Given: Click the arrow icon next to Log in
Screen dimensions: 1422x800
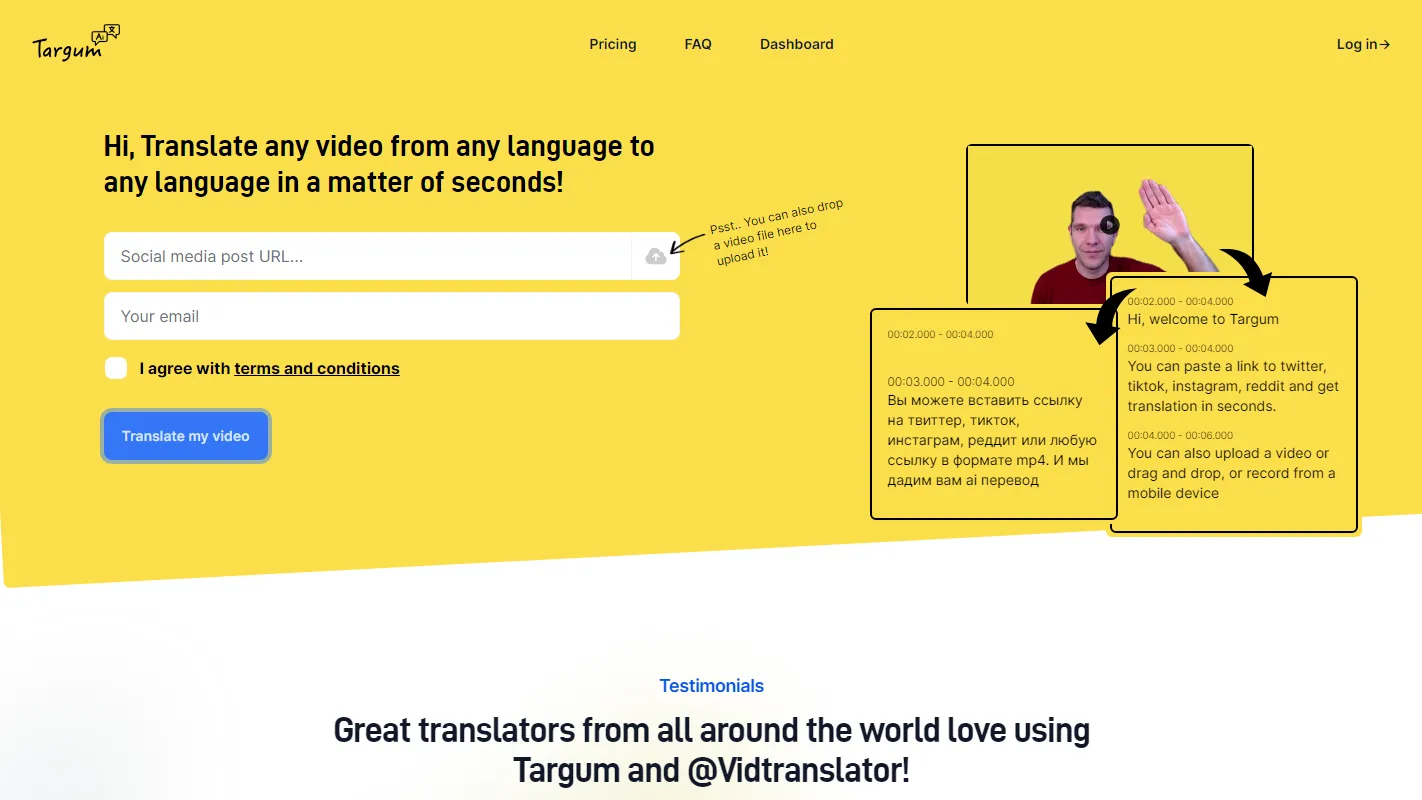Looking at the screenshot, I should point(1384,44).
